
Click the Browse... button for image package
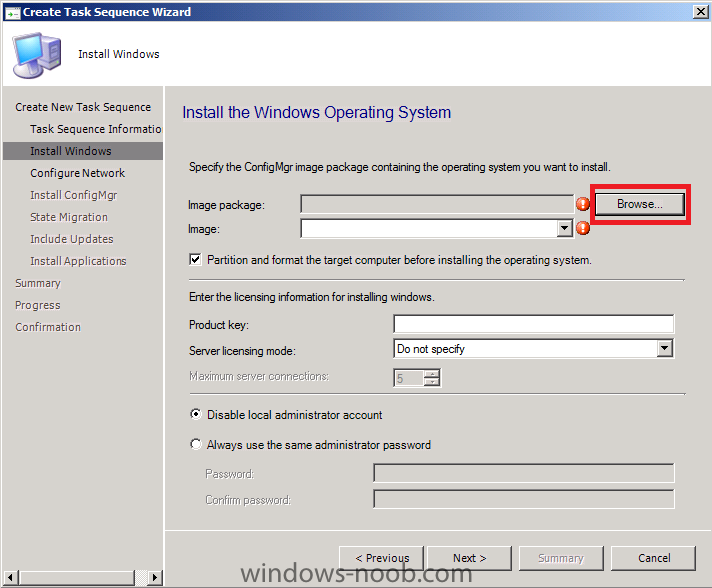click(x=639, y=204)
